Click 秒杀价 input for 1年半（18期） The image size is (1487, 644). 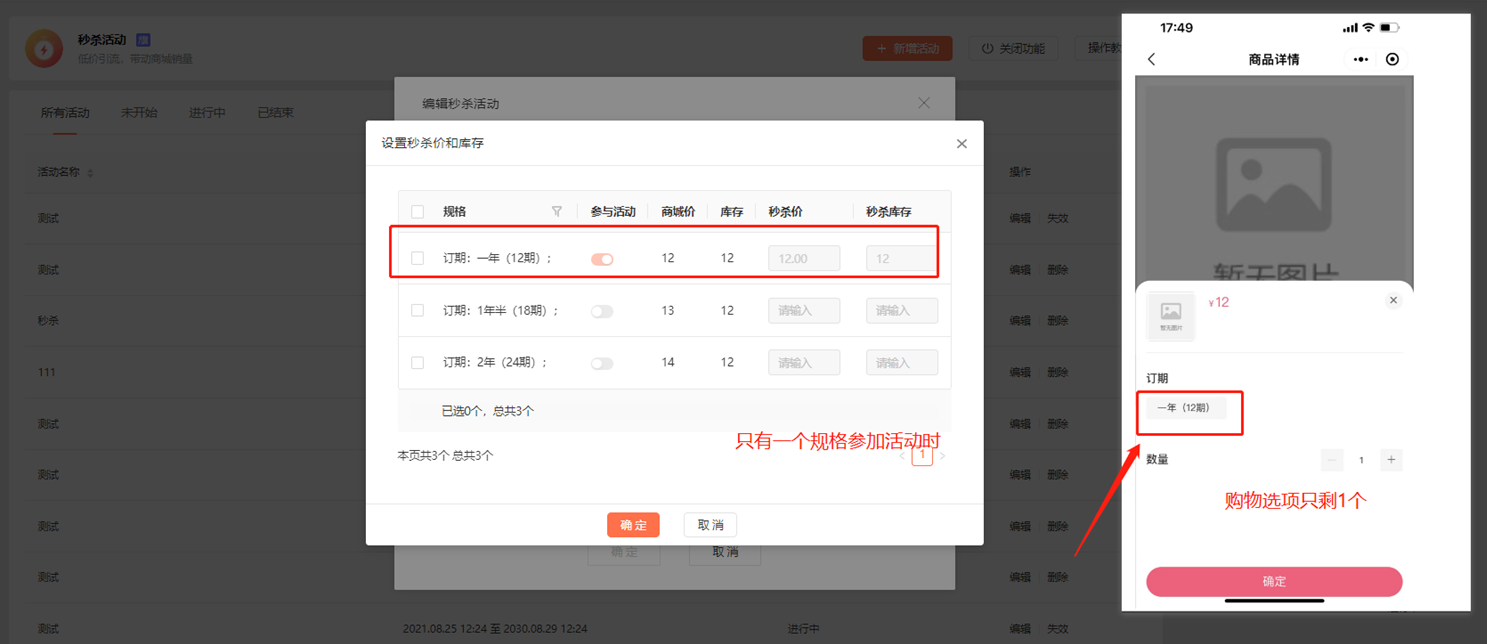click(803, 311)
